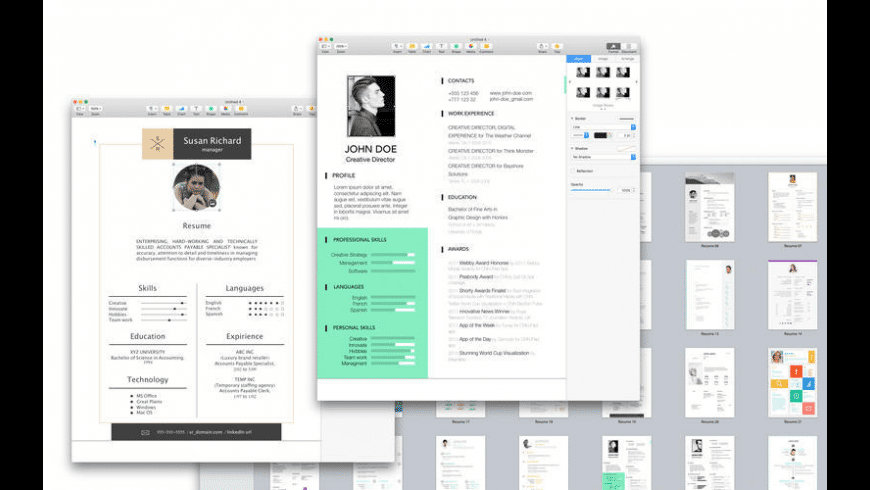Click Insert button in John Doe window toolbar
This screenshot has height=490, width=870.
397,47
